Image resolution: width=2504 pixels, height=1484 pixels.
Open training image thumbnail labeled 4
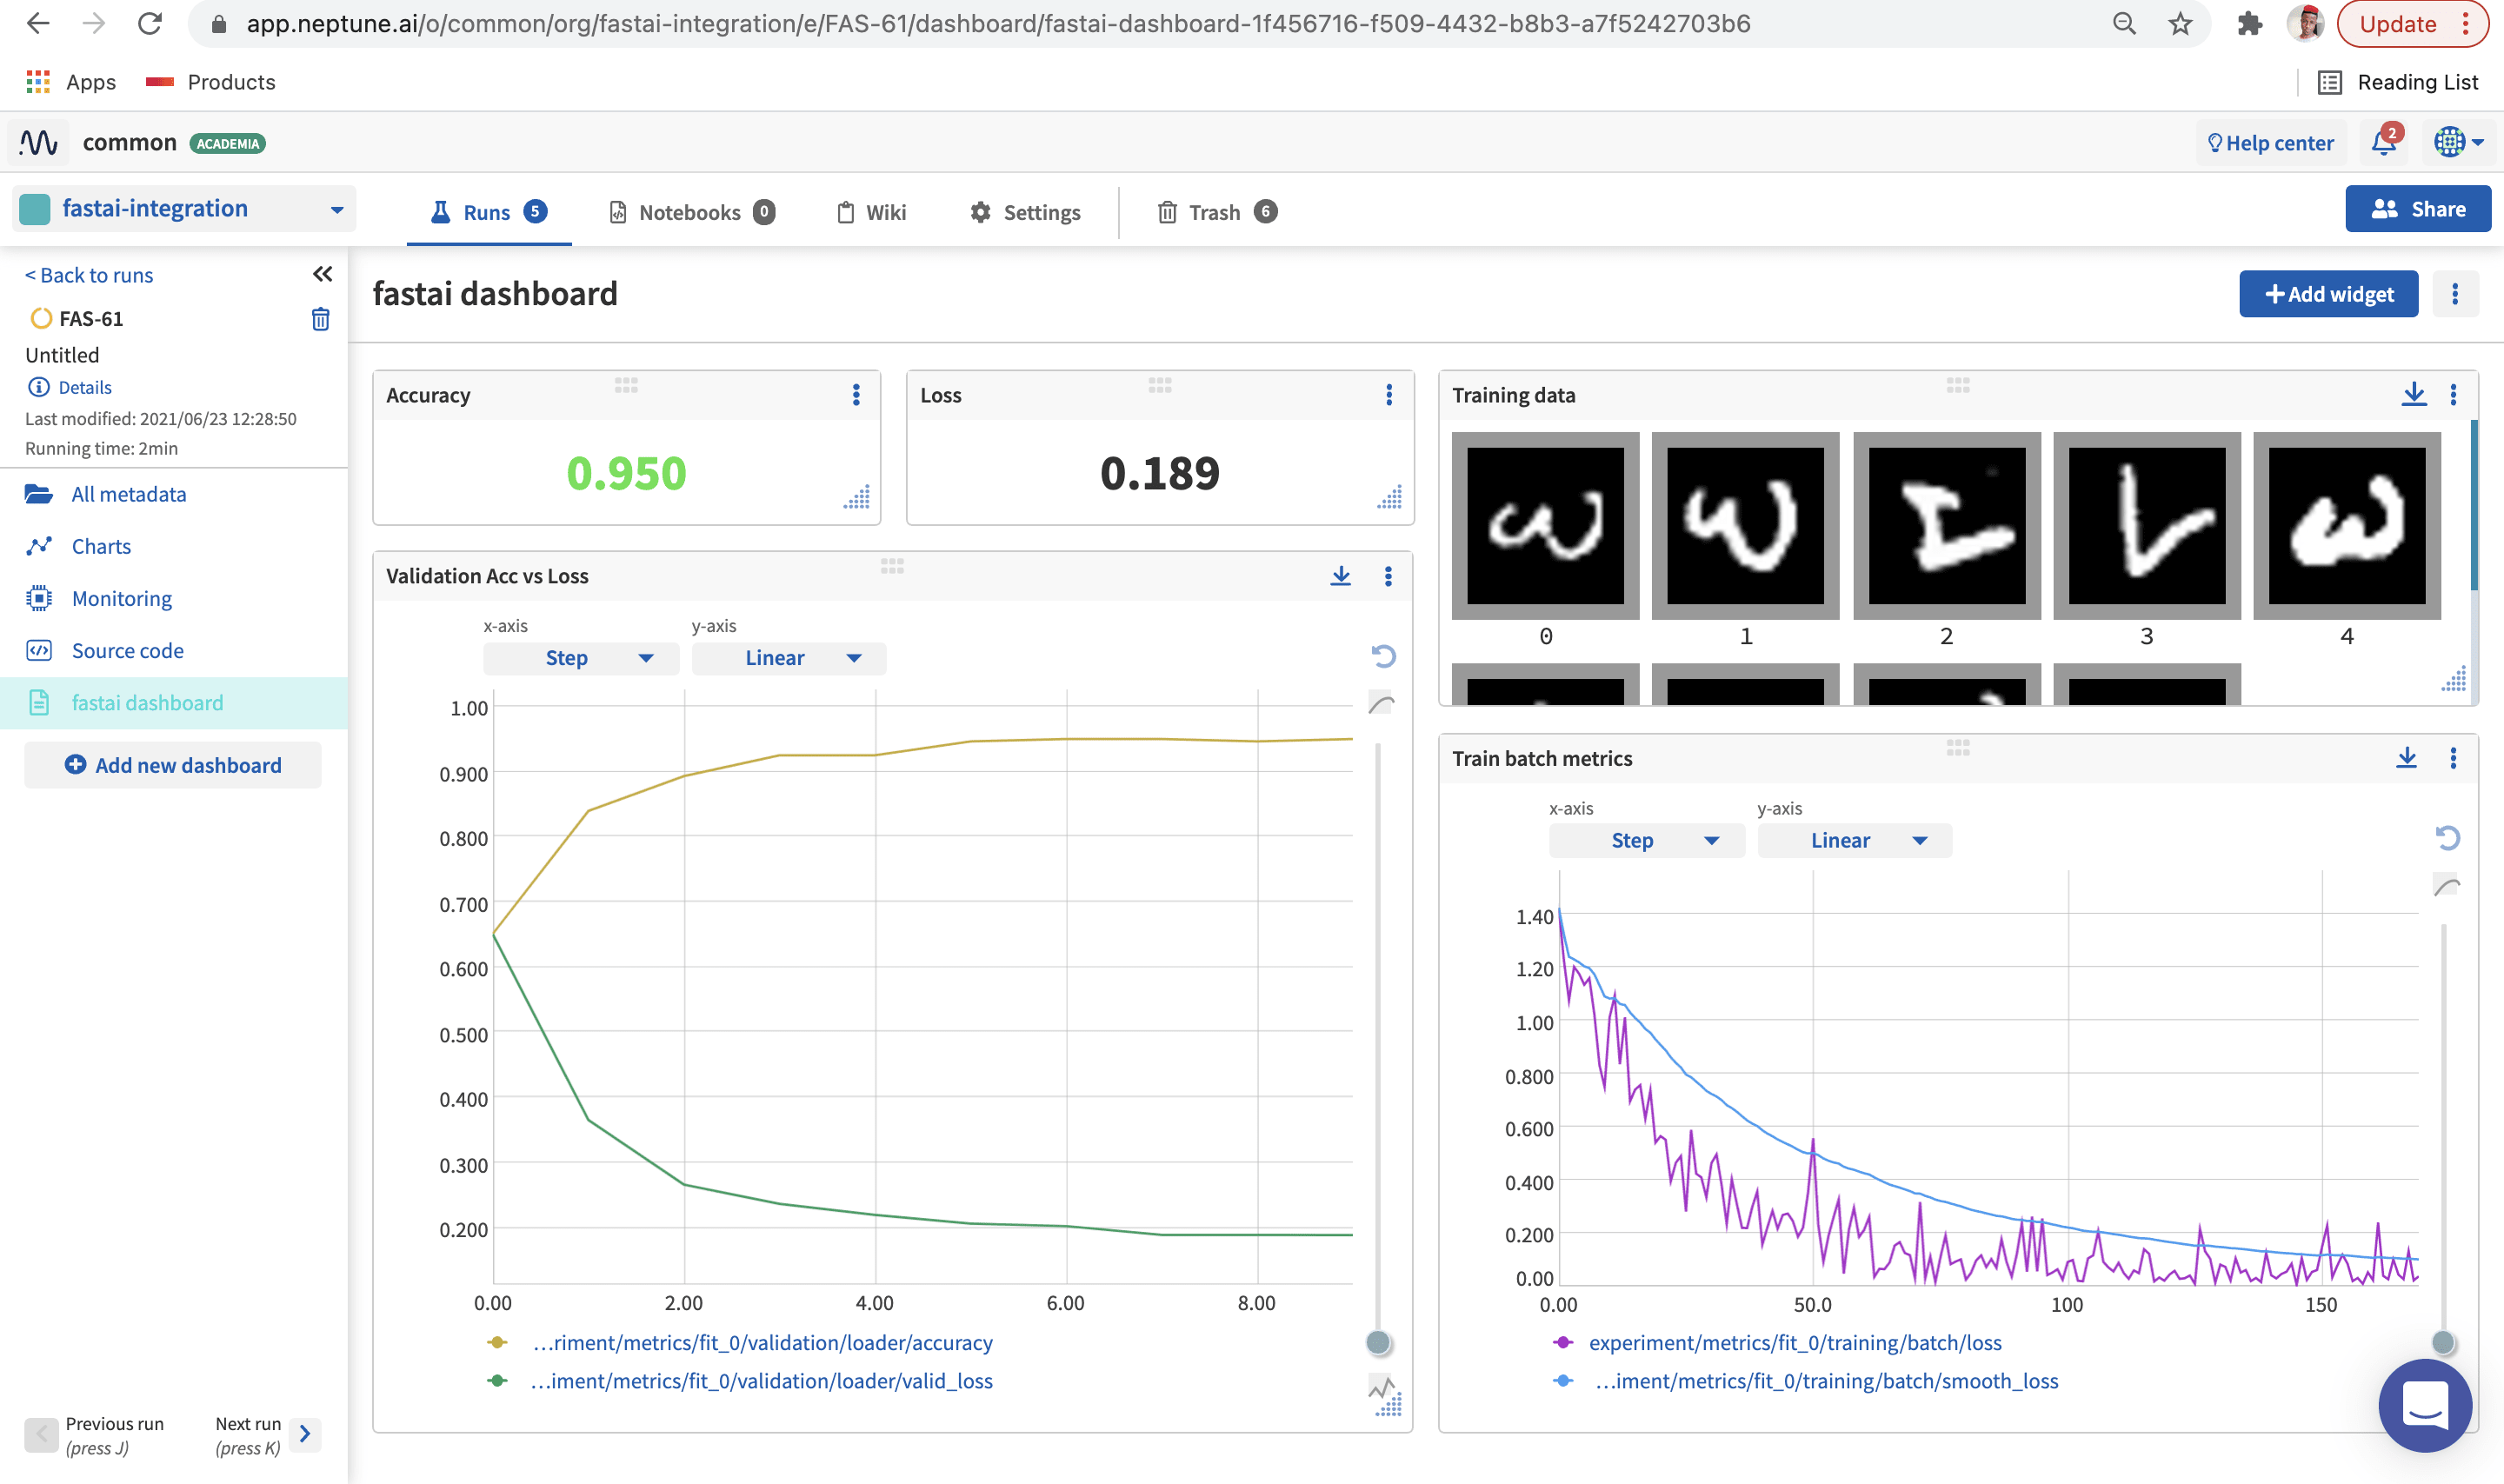coord(2347,526)
